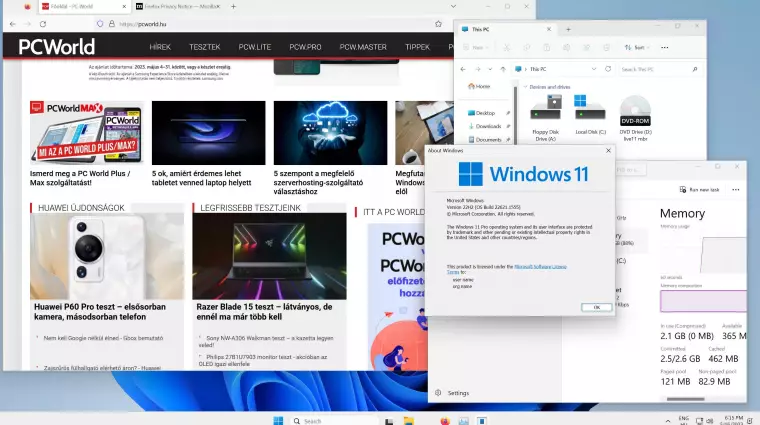Open the TESZTEK menu on PCWorld
The height and width of the screenshot is (425, 760).
(205, 47)
